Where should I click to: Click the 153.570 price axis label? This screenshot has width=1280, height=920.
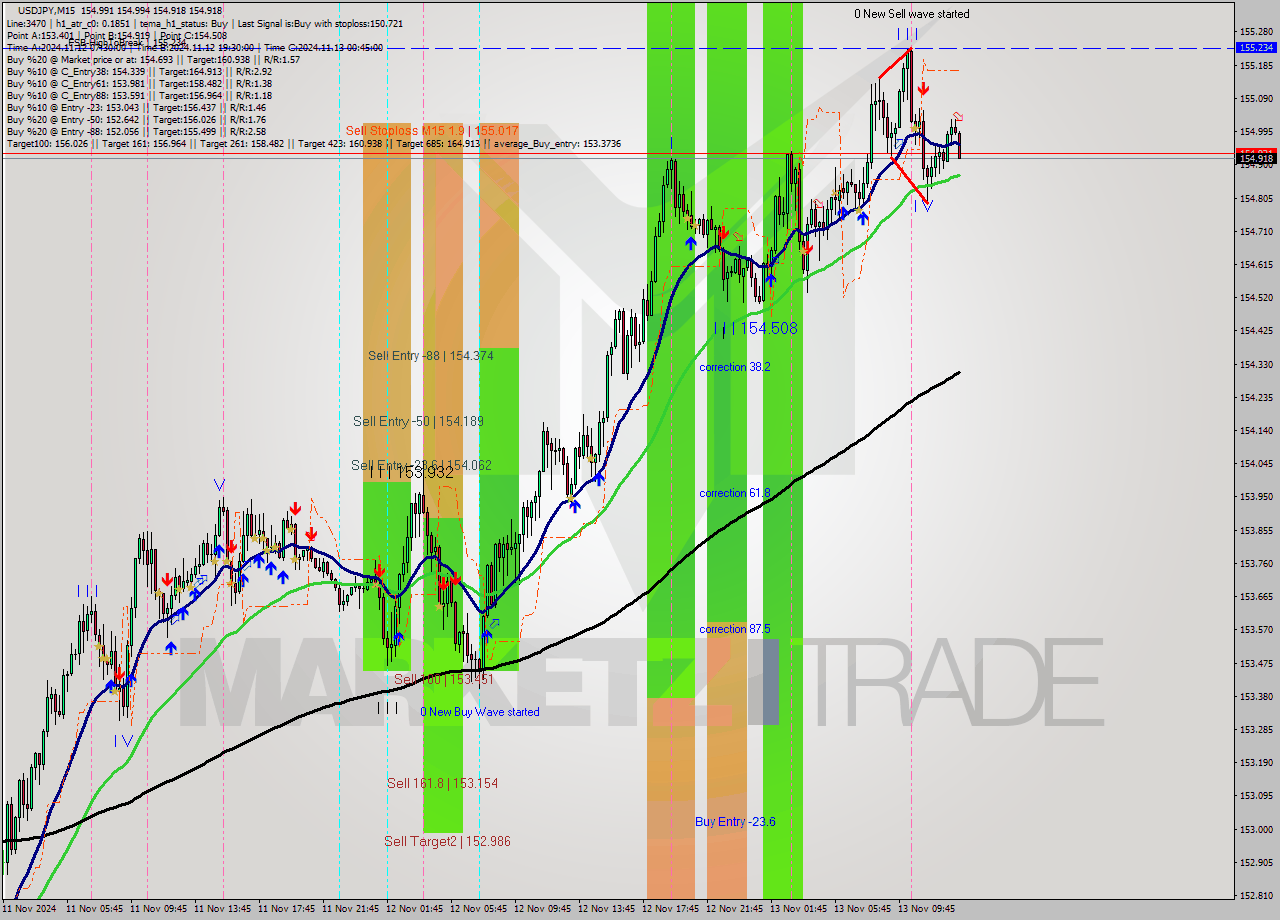1256,630
